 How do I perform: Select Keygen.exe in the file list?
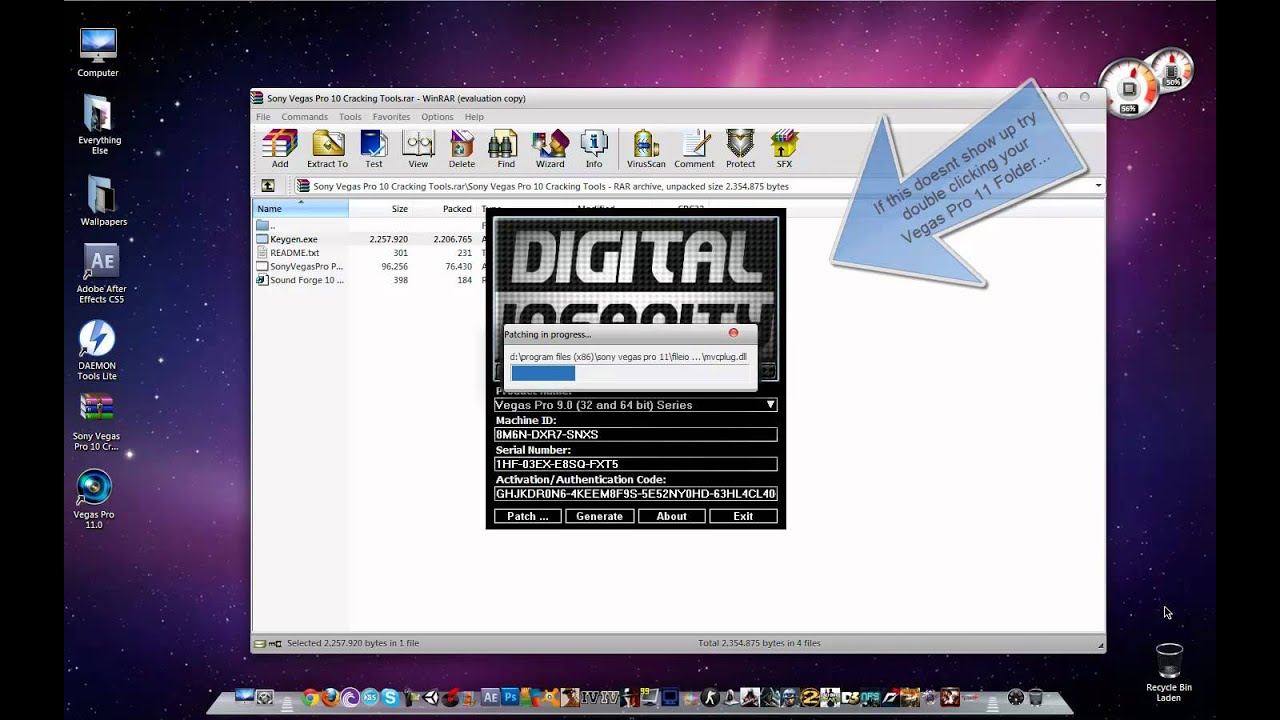[x=294, y=239]
